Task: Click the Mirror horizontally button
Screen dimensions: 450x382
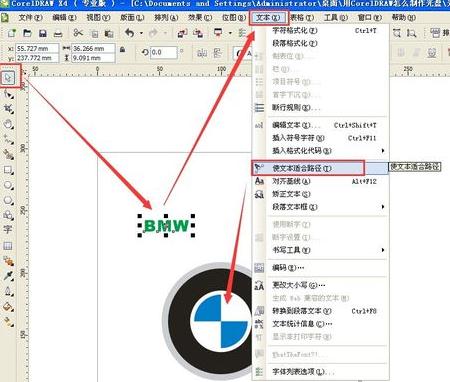Action: pos(202,53)
